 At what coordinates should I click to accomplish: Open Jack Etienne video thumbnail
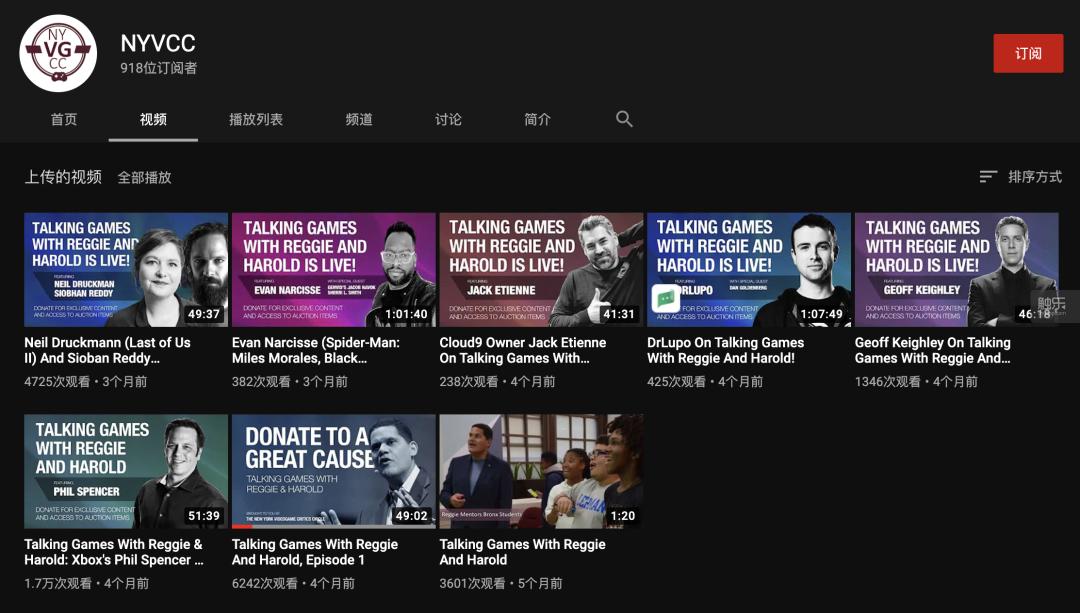pos(541,269)
